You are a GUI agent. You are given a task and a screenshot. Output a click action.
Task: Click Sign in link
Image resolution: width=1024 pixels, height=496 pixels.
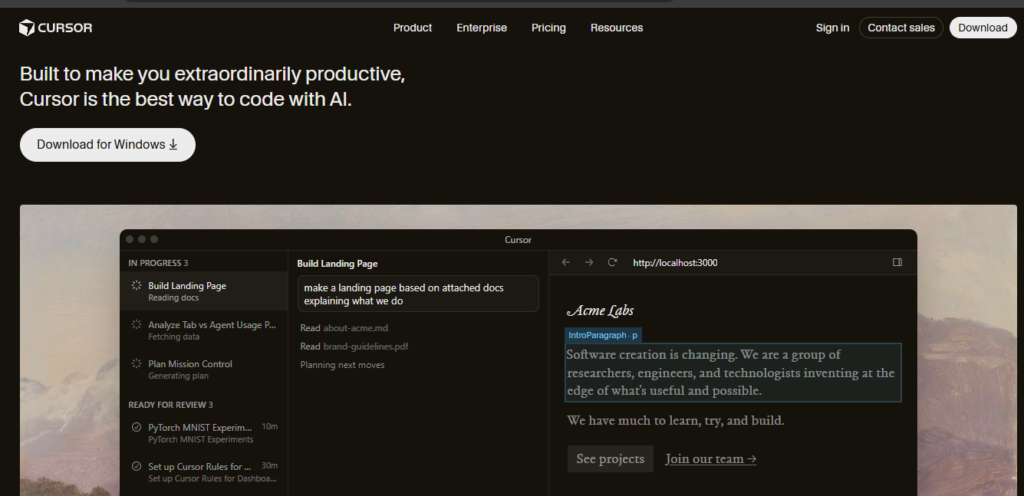pyautogui.click(x=832, y=27)
